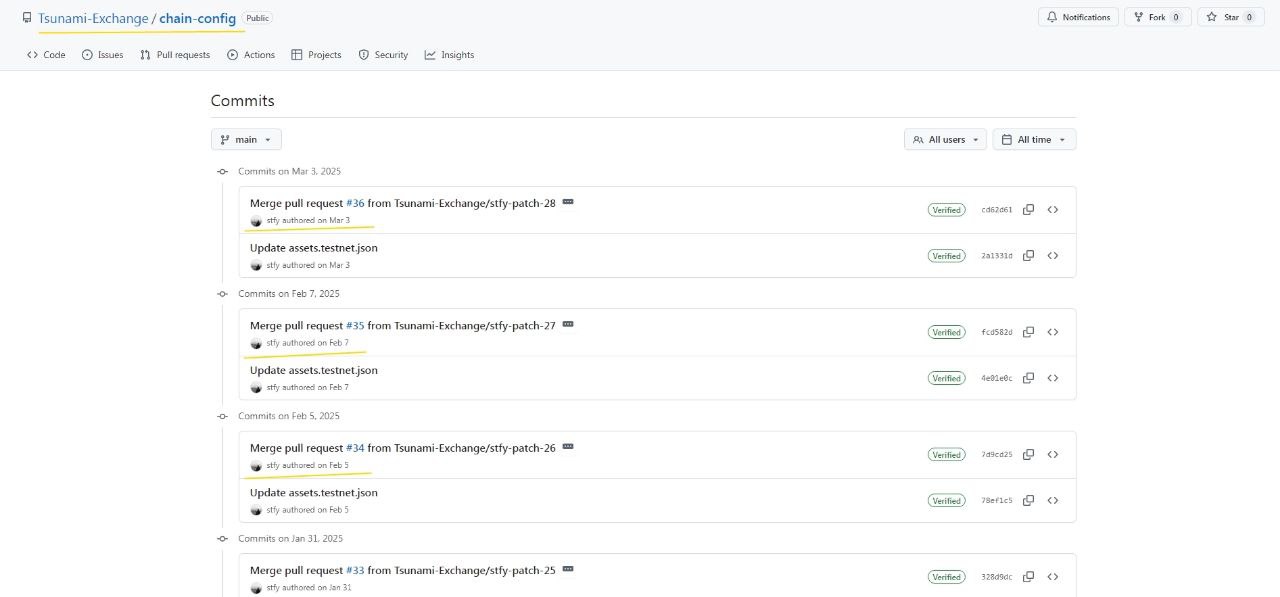Open the All time date filter
The image size is (1280, 597).
click(x=1034, y=140)
